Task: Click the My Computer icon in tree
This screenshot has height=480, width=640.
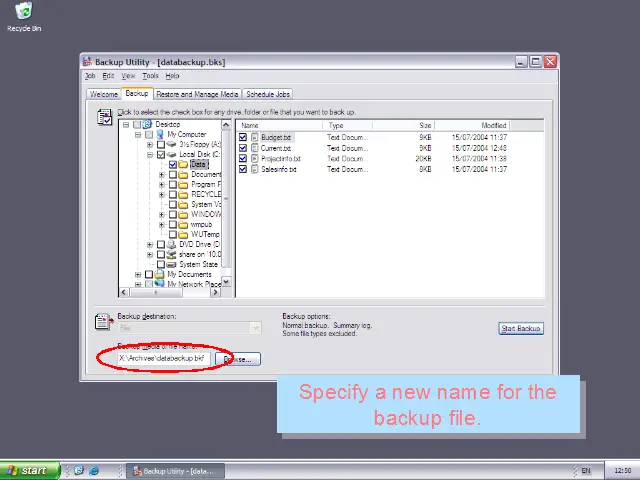Action: pyautogui.click(x=160, y=134)
